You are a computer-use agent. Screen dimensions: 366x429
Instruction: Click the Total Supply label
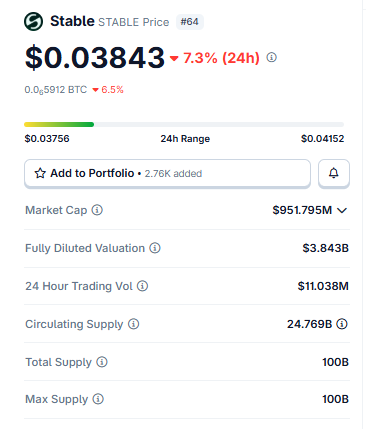(59, 362)
